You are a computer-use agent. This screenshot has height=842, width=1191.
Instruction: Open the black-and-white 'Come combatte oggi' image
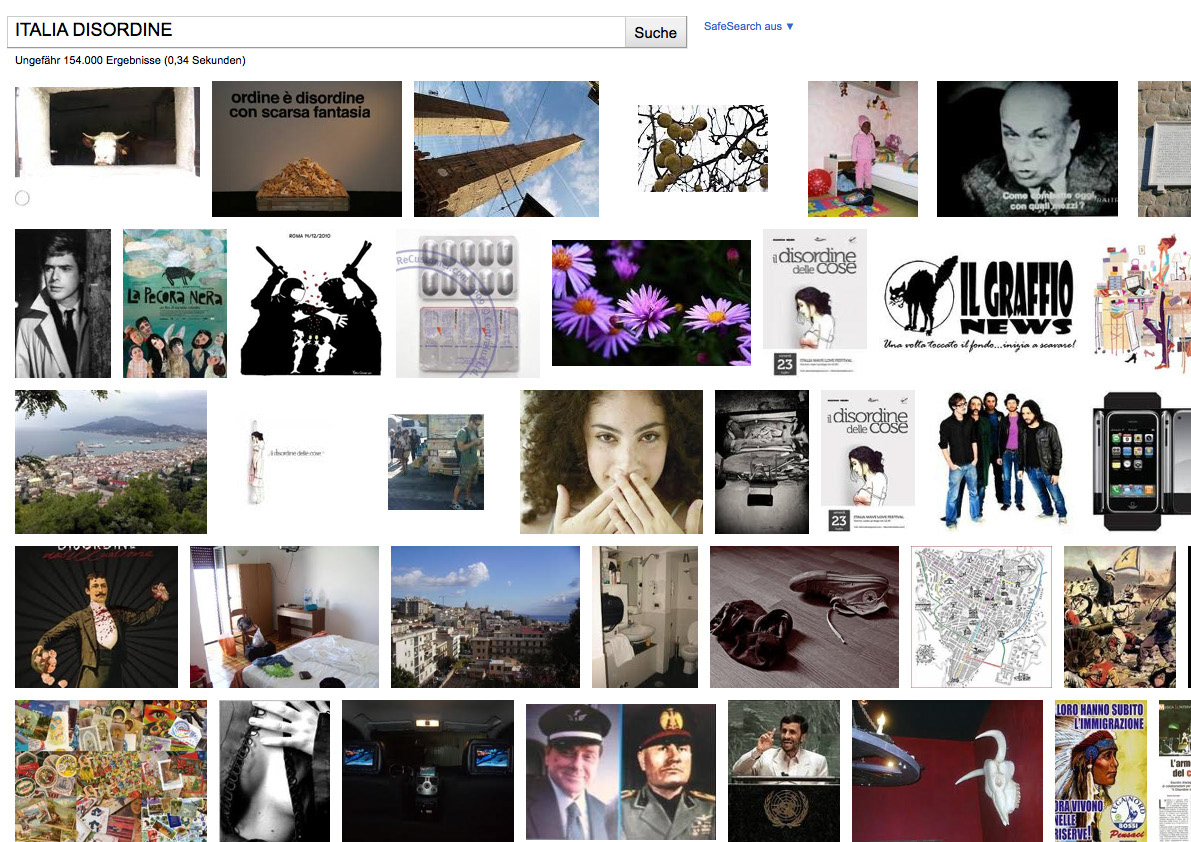[1027, 149]
